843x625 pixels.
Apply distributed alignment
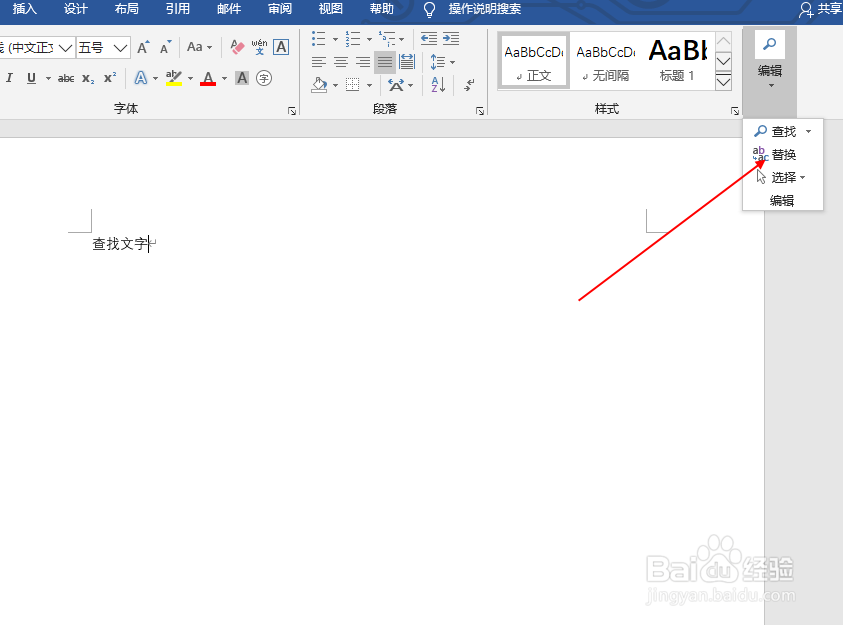(407, 62)
